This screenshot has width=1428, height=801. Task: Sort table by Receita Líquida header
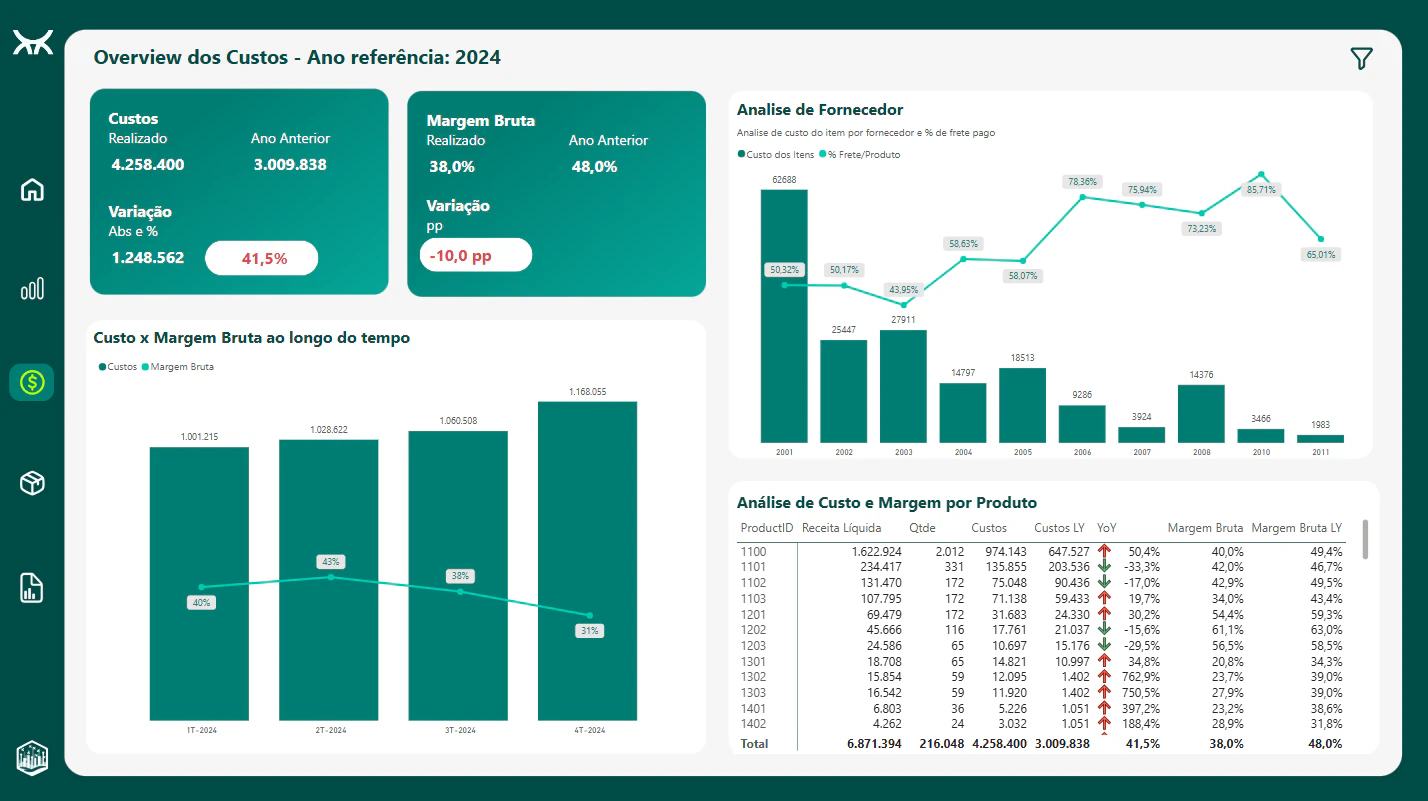(841, 527)
